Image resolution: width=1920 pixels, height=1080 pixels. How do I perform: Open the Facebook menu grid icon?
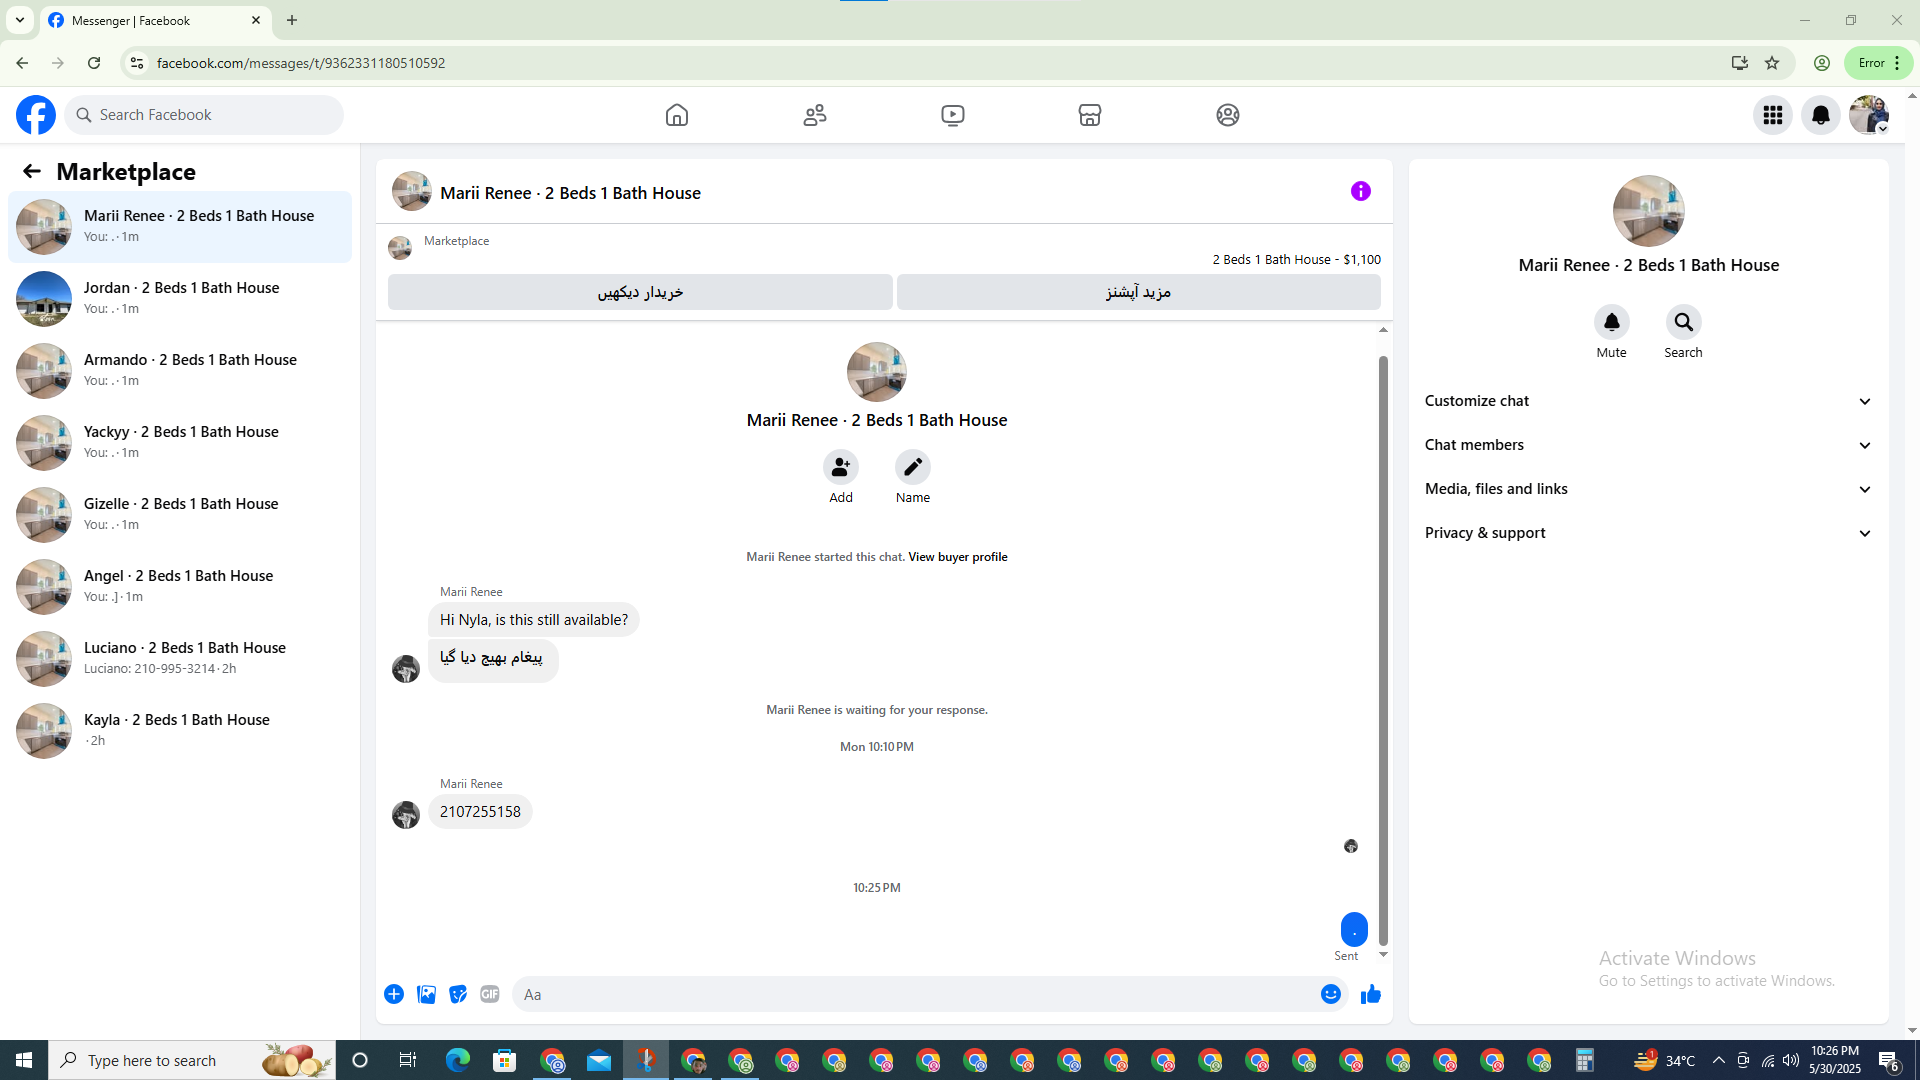click(1773, 115)
